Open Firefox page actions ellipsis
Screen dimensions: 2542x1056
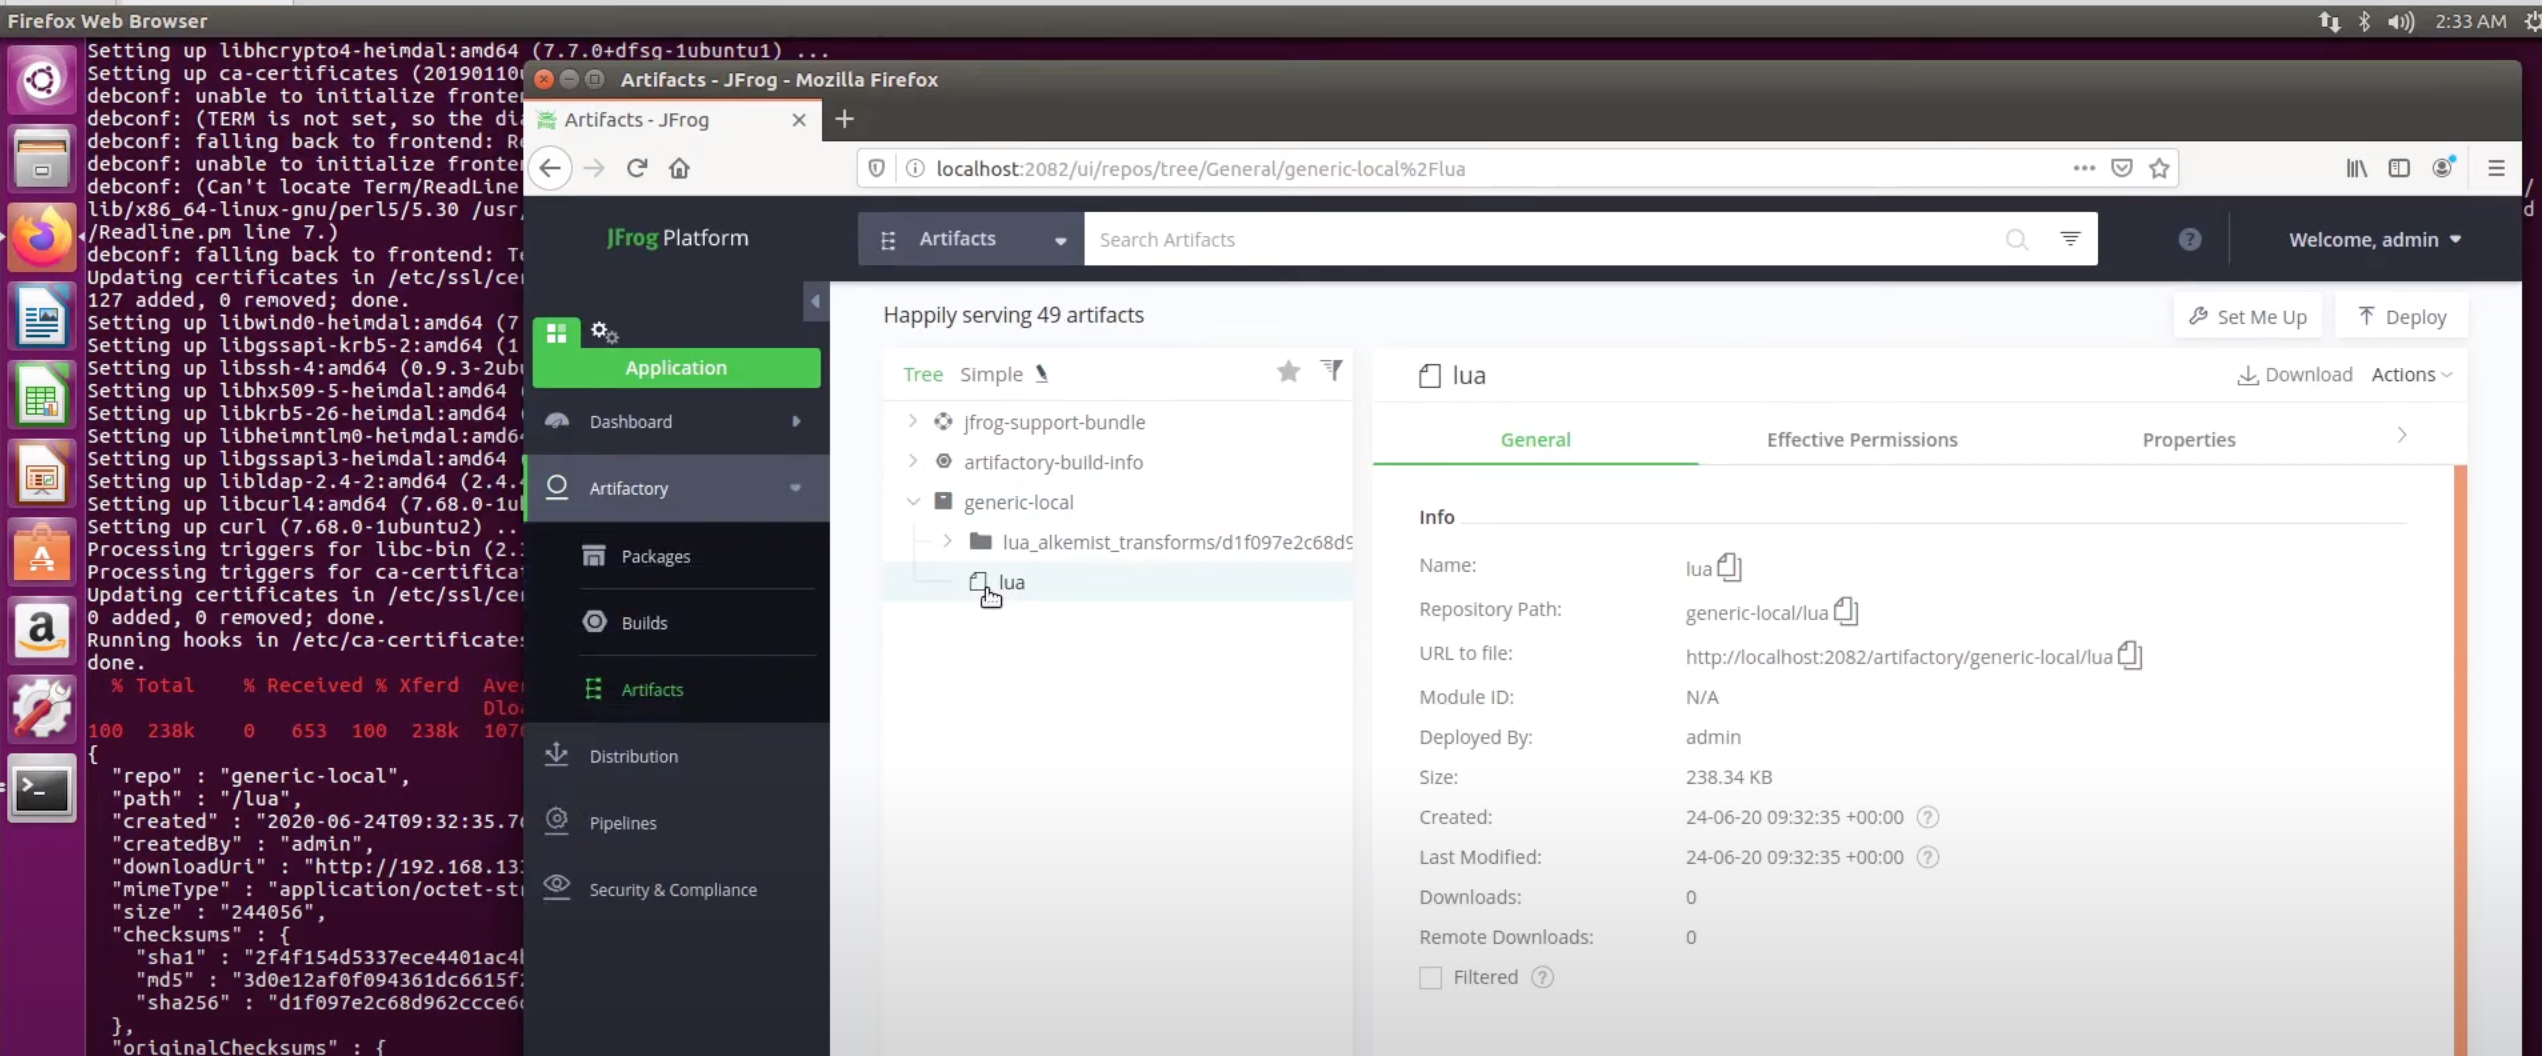coord(2084,168)
